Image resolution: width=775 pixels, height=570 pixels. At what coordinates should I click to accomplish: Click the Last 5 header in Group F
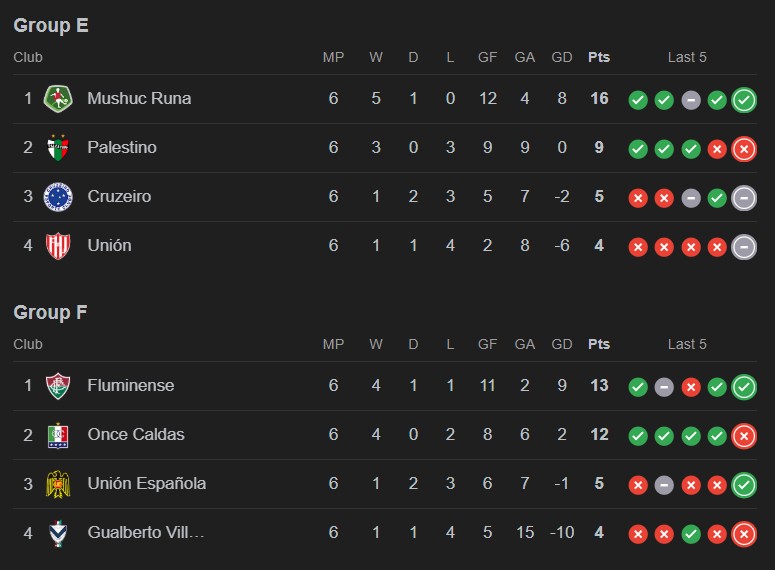pyautogui.click(x=687, y=345)
